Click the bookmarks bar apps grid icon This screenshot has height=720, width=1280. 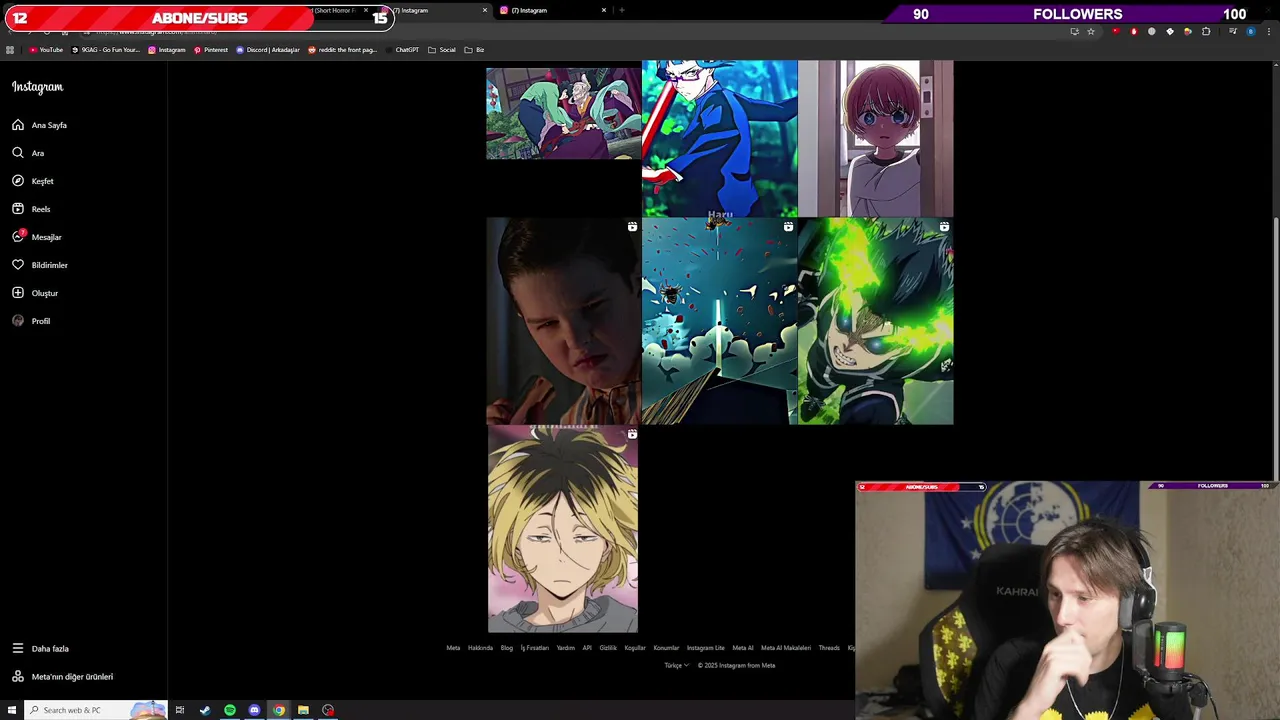pos(10,50)
